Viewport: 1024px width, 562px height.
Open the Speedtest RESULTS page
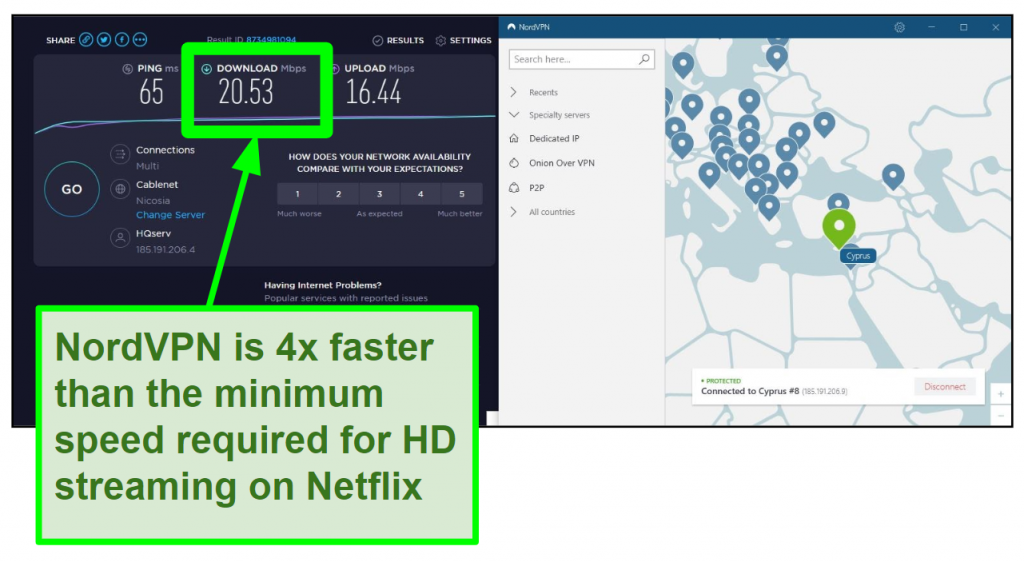pyautogui.click(x=405, y=40)
